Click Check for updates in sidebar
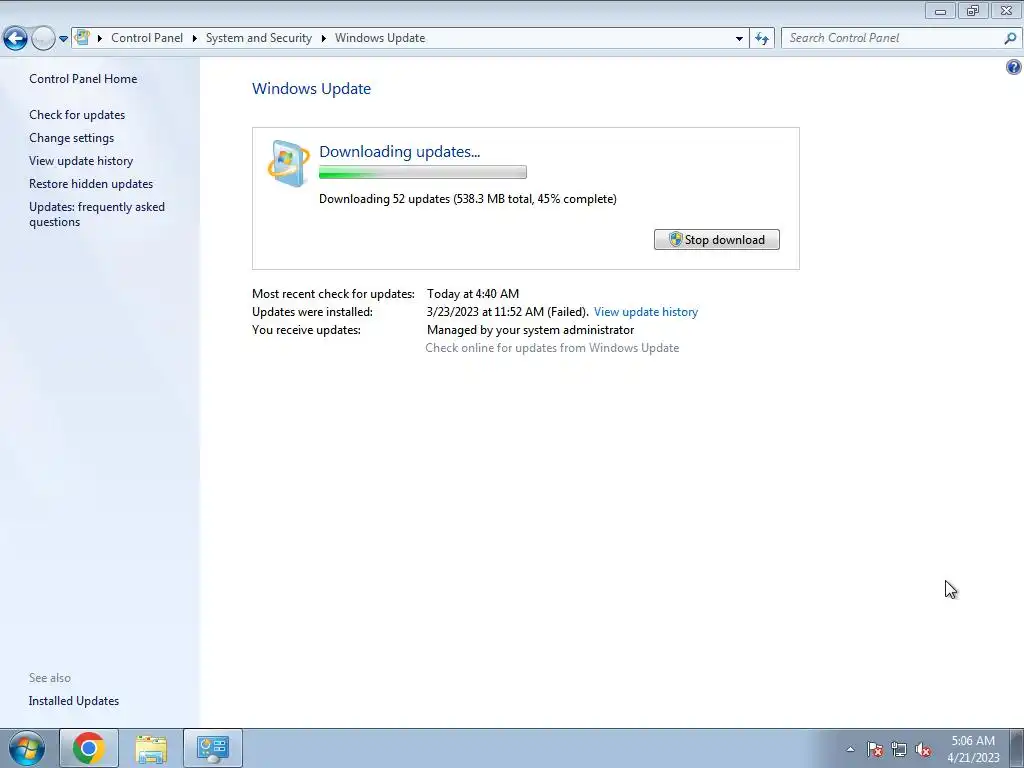 click(x=77, y=114)
